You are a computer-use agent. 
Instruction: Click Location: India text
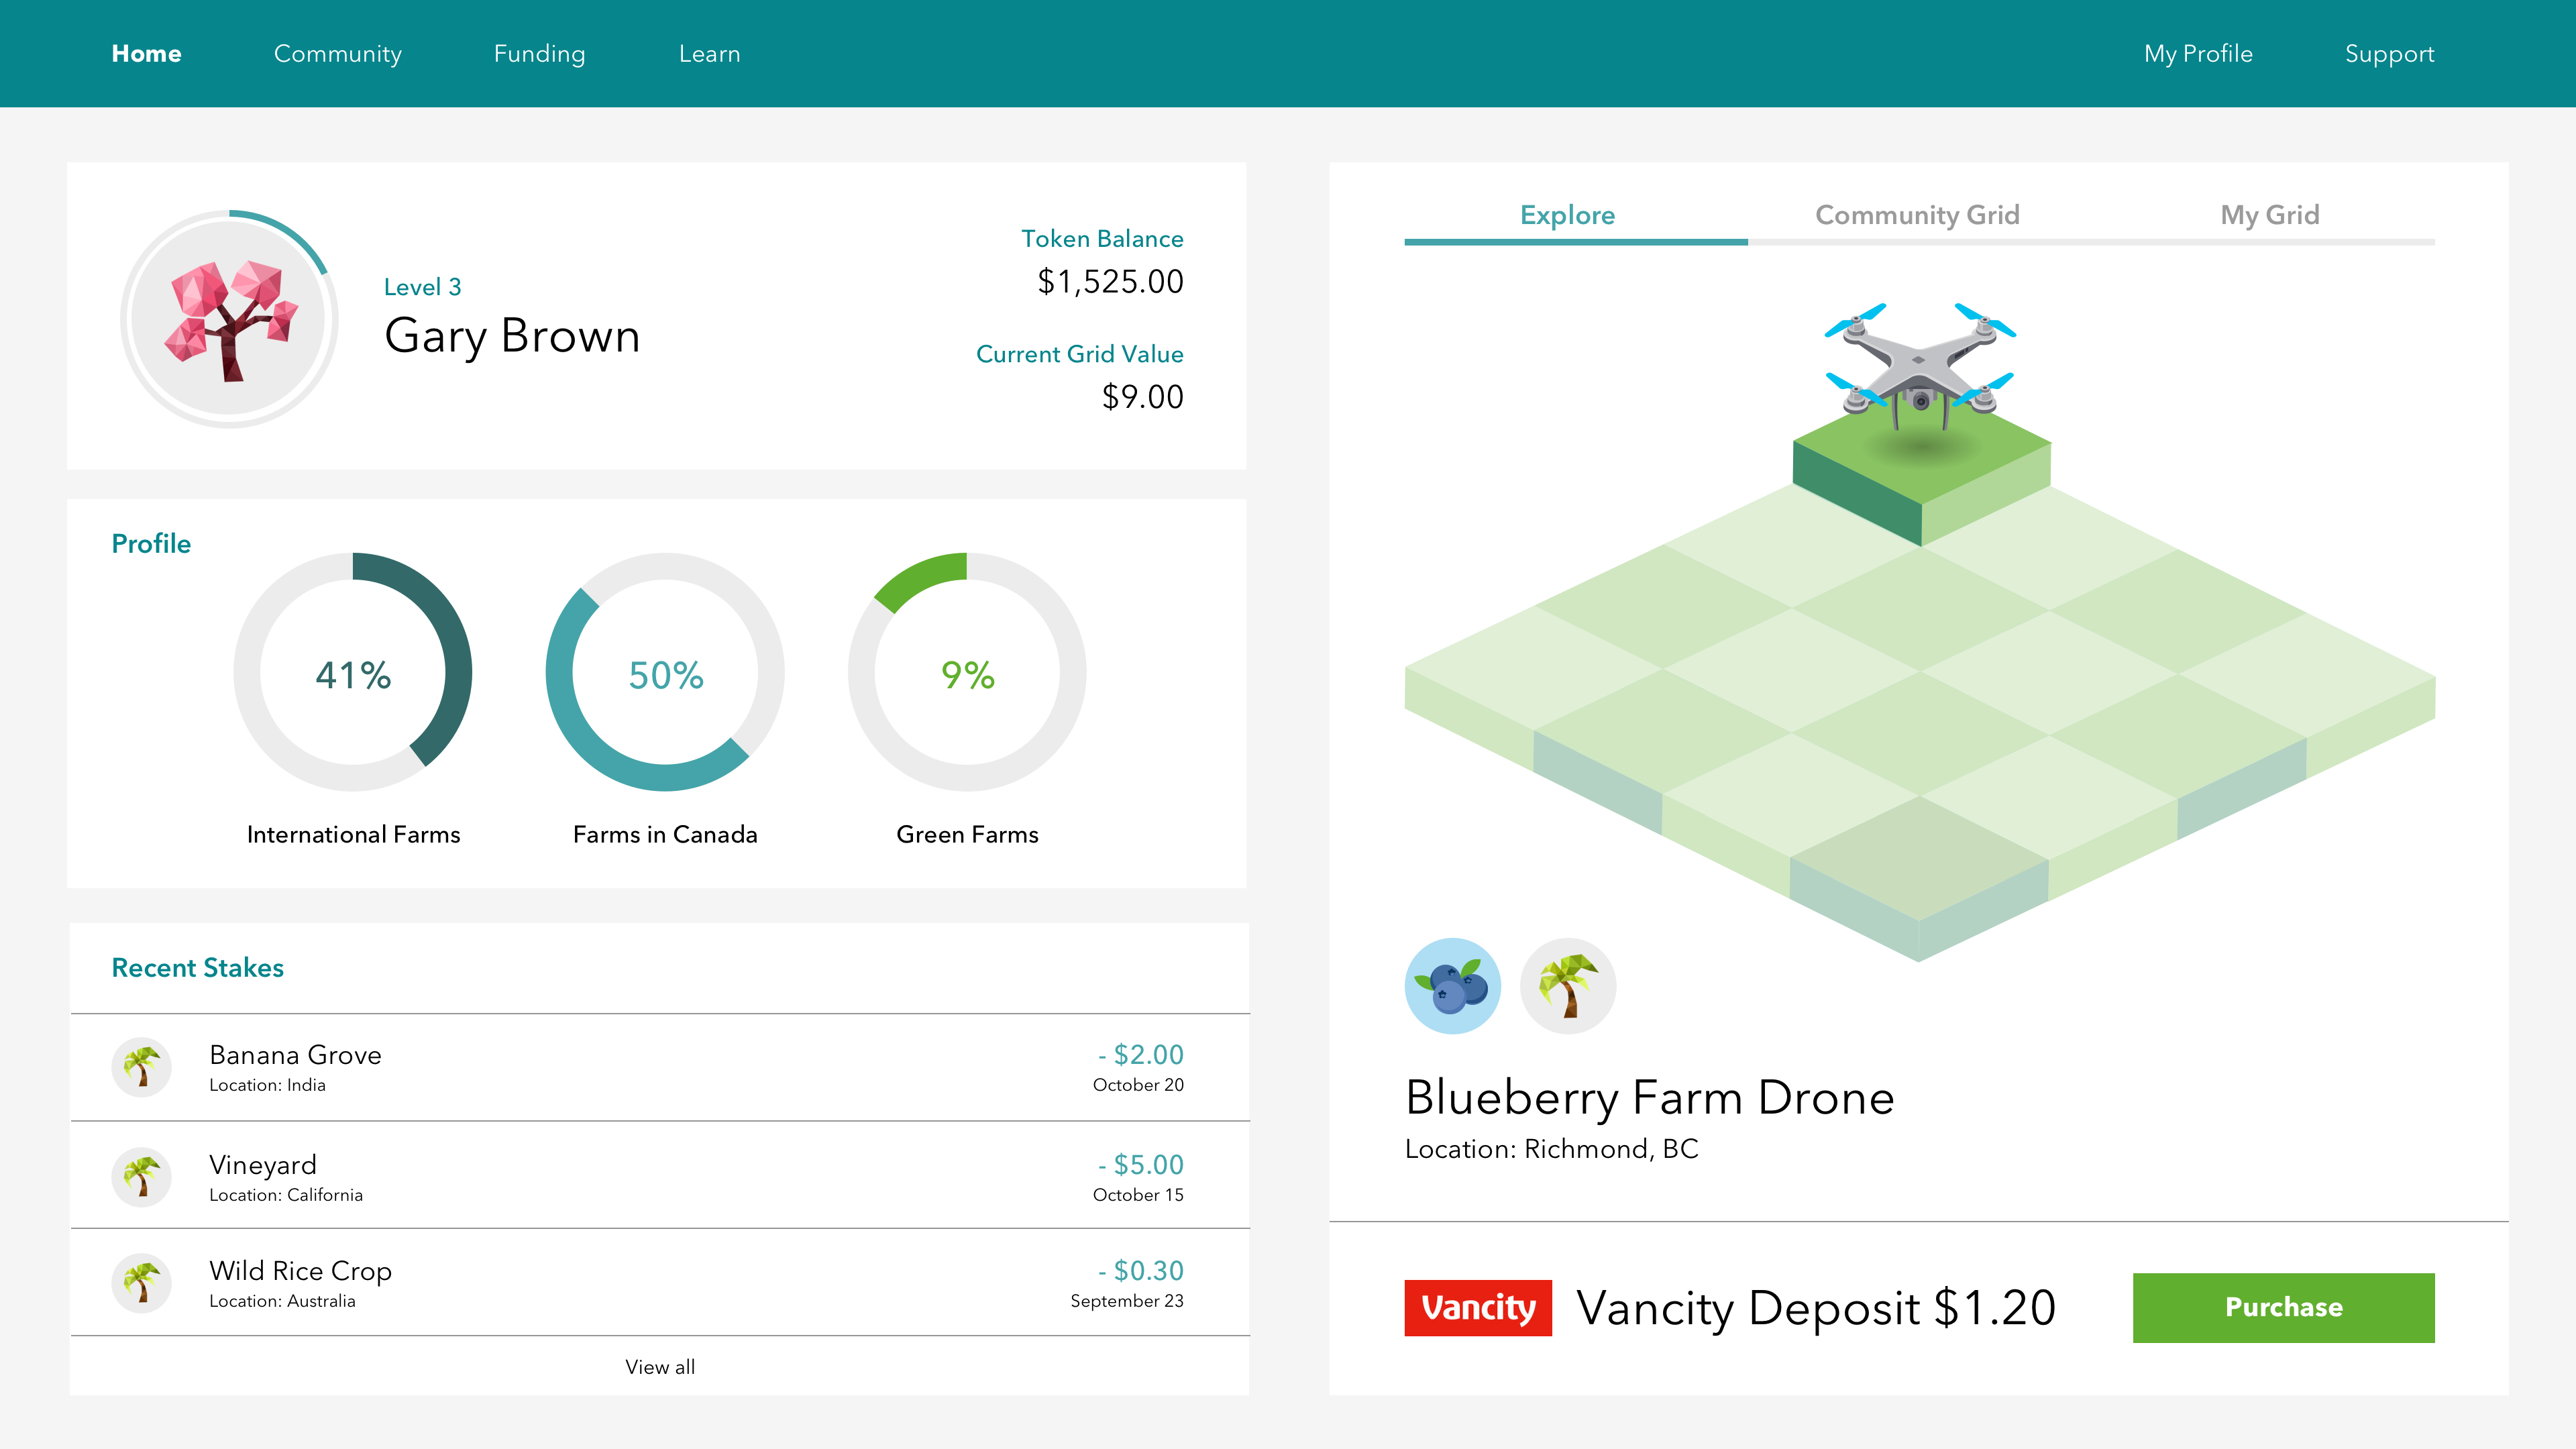267,1085
